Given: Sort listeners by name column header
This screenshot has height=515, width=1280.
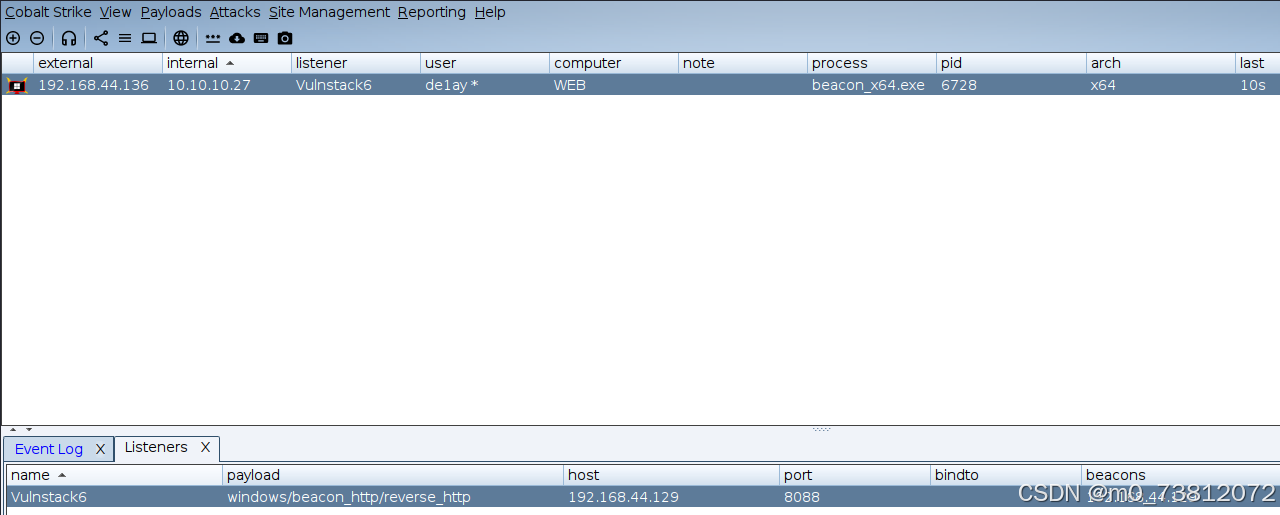Looking at the screenshot, I should point(114,475).
